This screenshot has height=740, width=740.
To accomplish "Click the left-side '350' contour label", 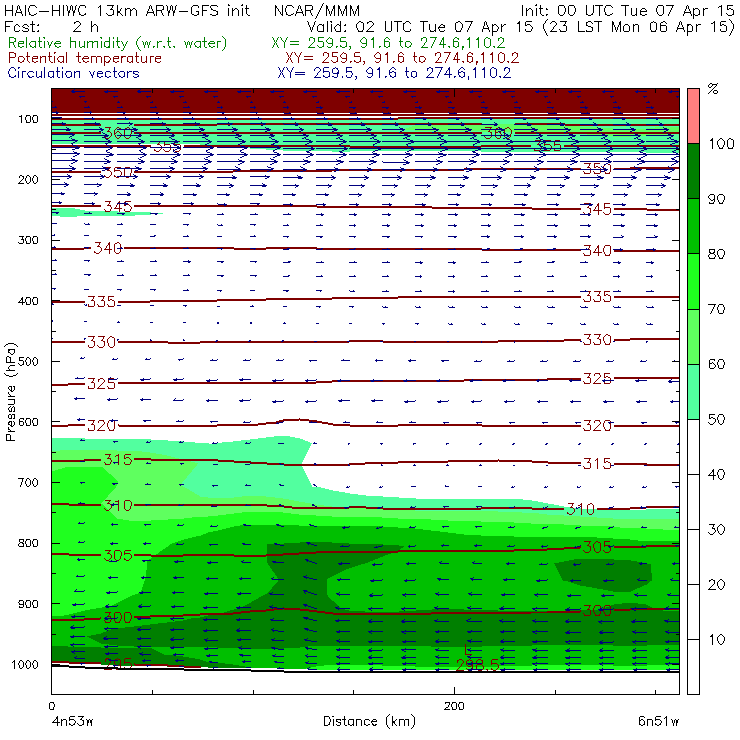I will [x=118, y=172].
